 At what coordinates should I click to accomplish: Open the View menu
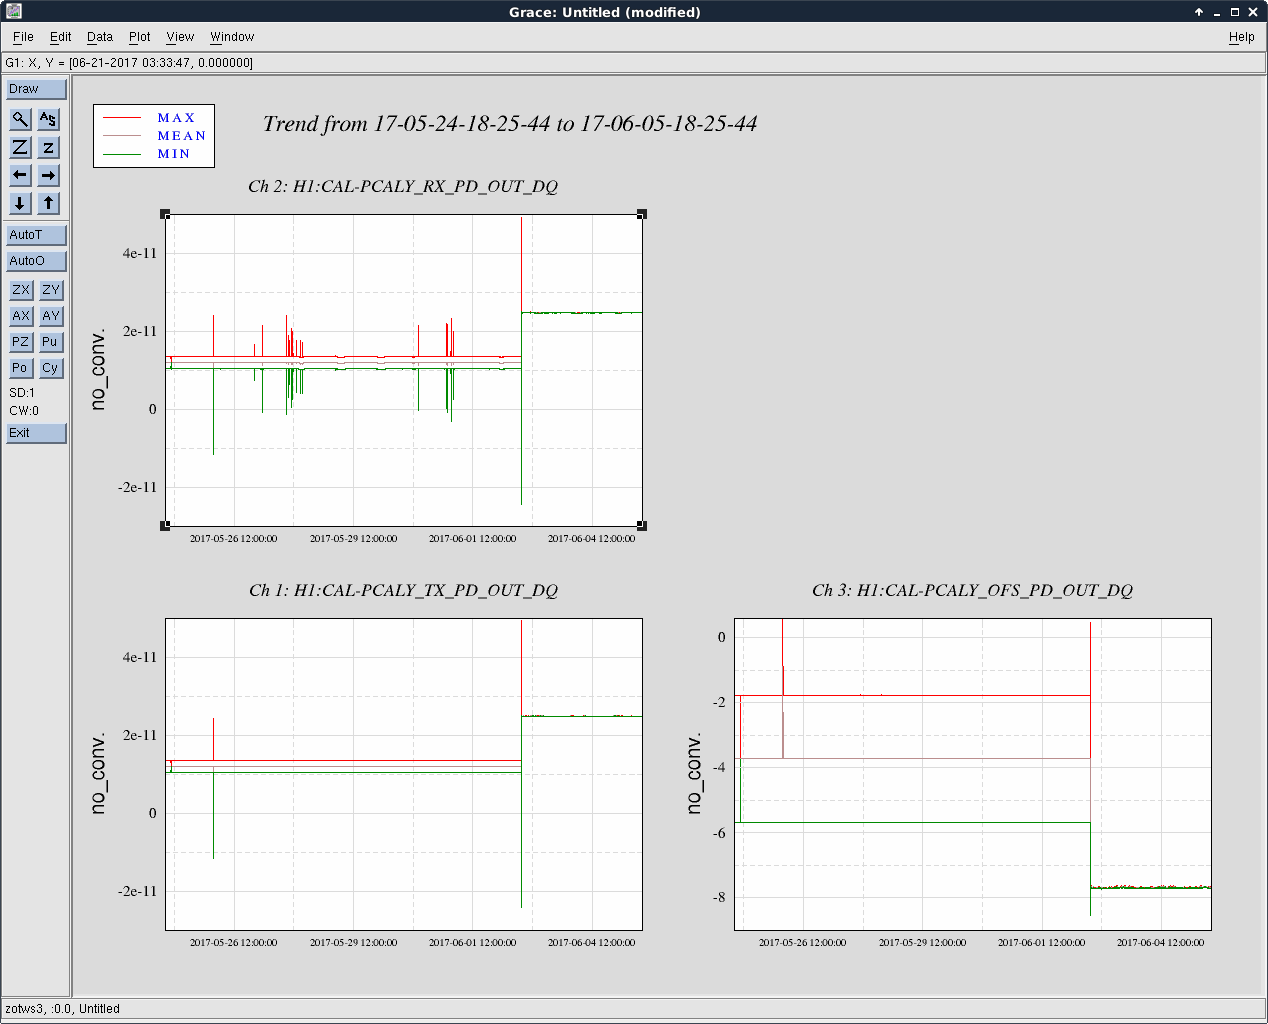coord(180,37)
